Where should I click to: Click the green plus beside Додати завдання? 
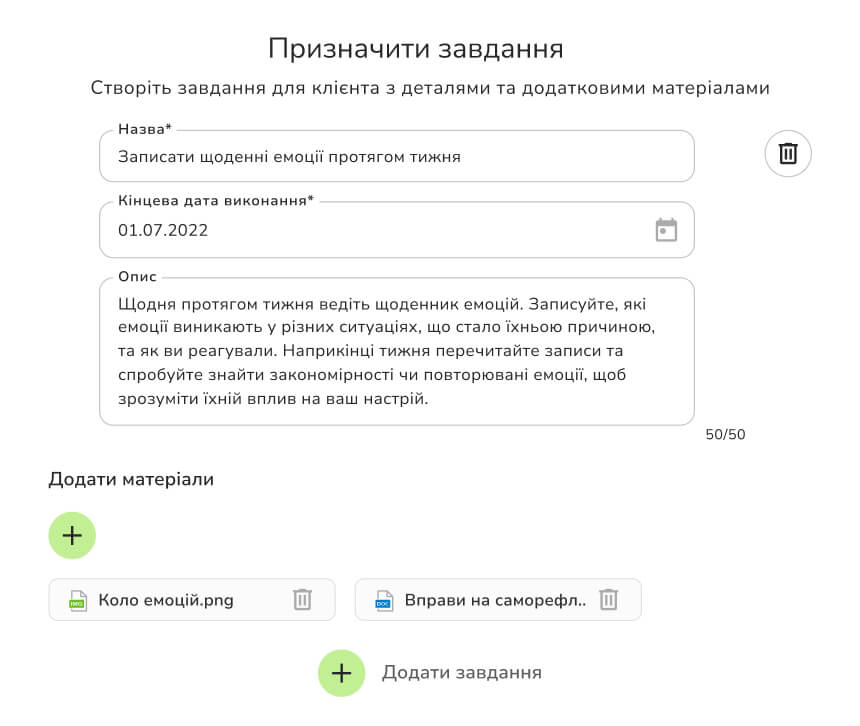click(341, 673)
